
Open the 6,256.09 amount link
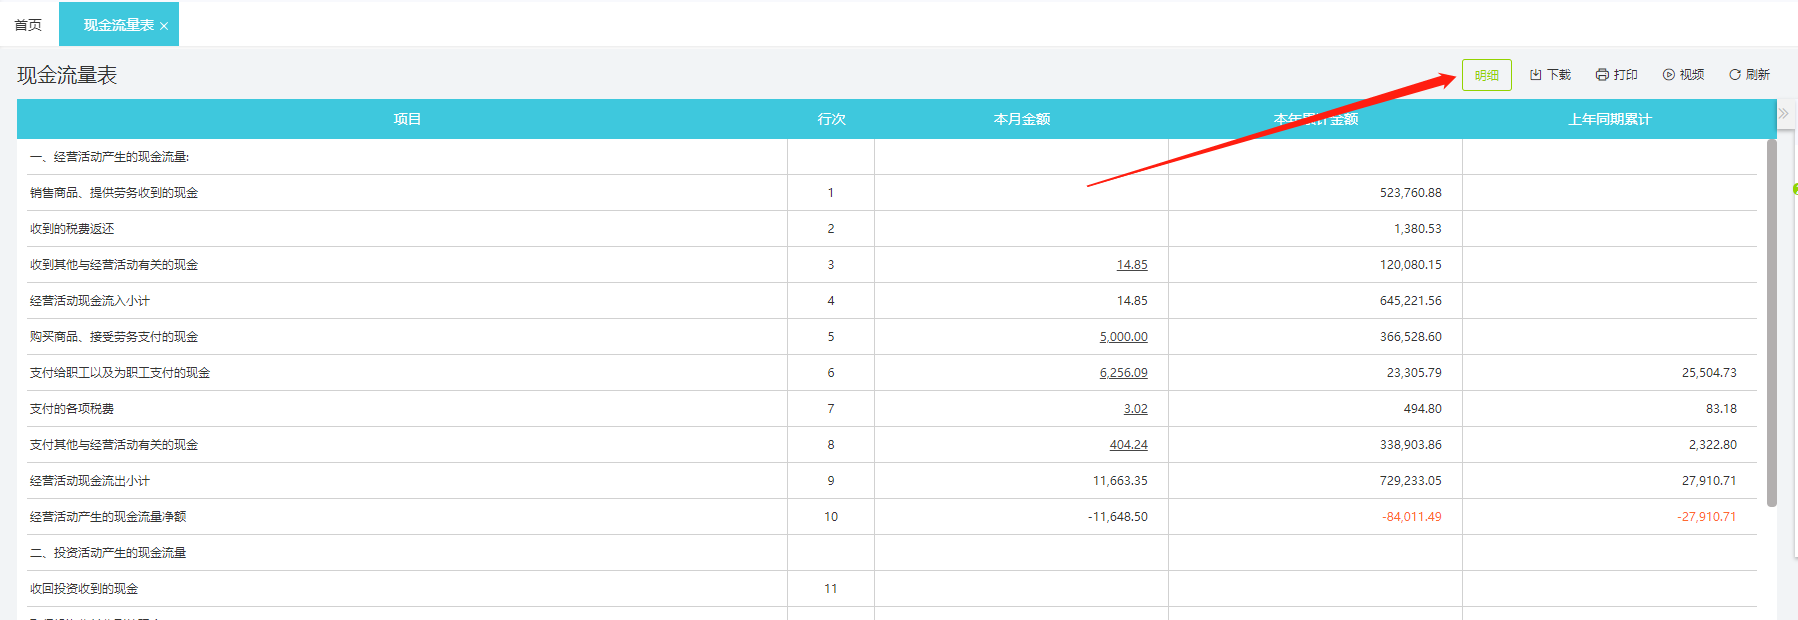pos(1124,373)
